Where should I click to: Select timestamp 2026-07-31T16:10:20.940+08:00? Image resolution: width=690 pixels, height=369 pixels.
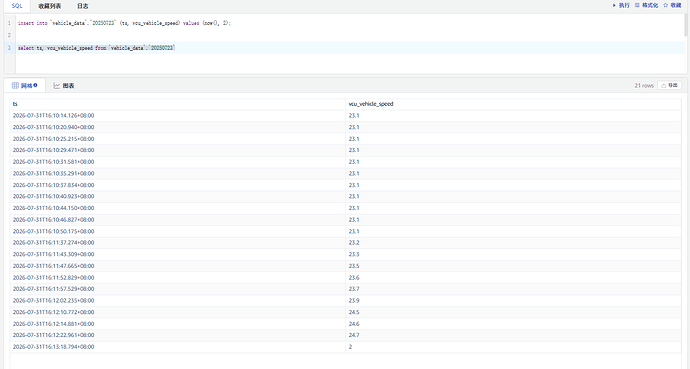click(x=53, y=127)
